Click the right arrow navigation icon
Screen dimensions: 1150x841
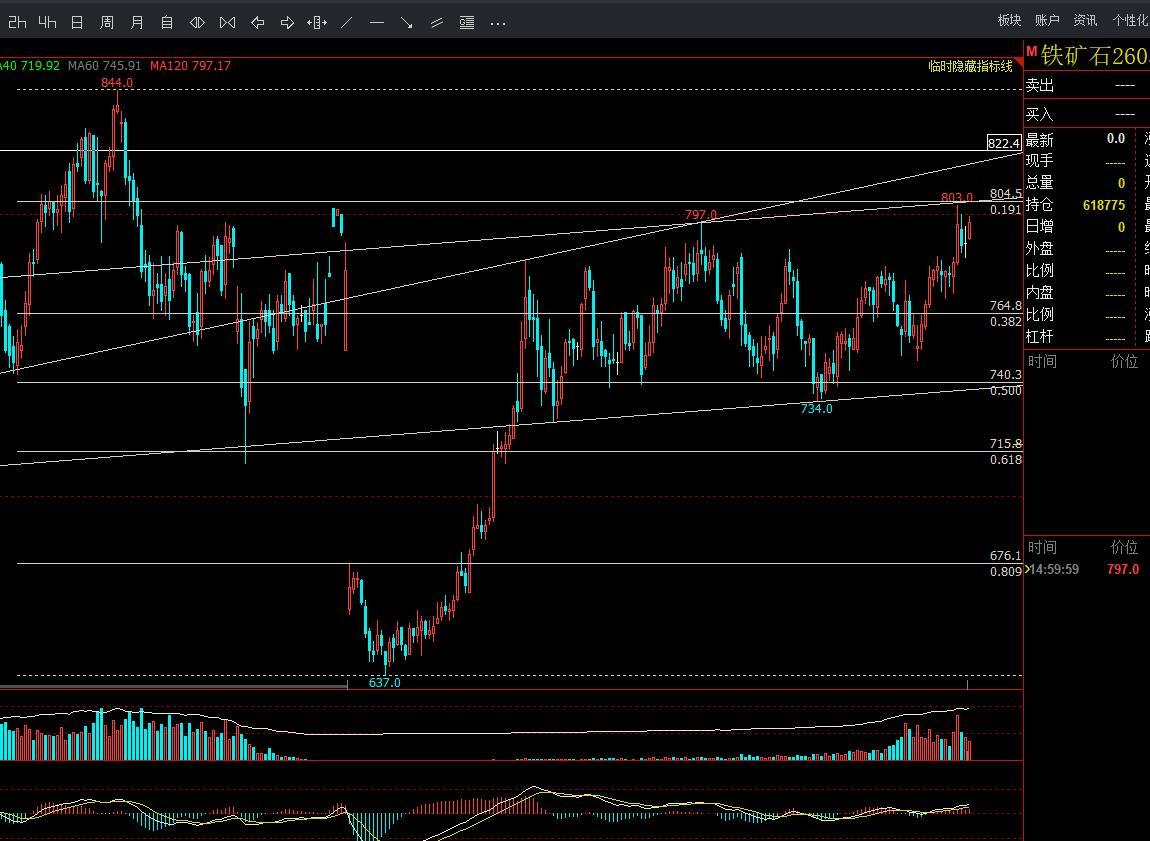288,23
